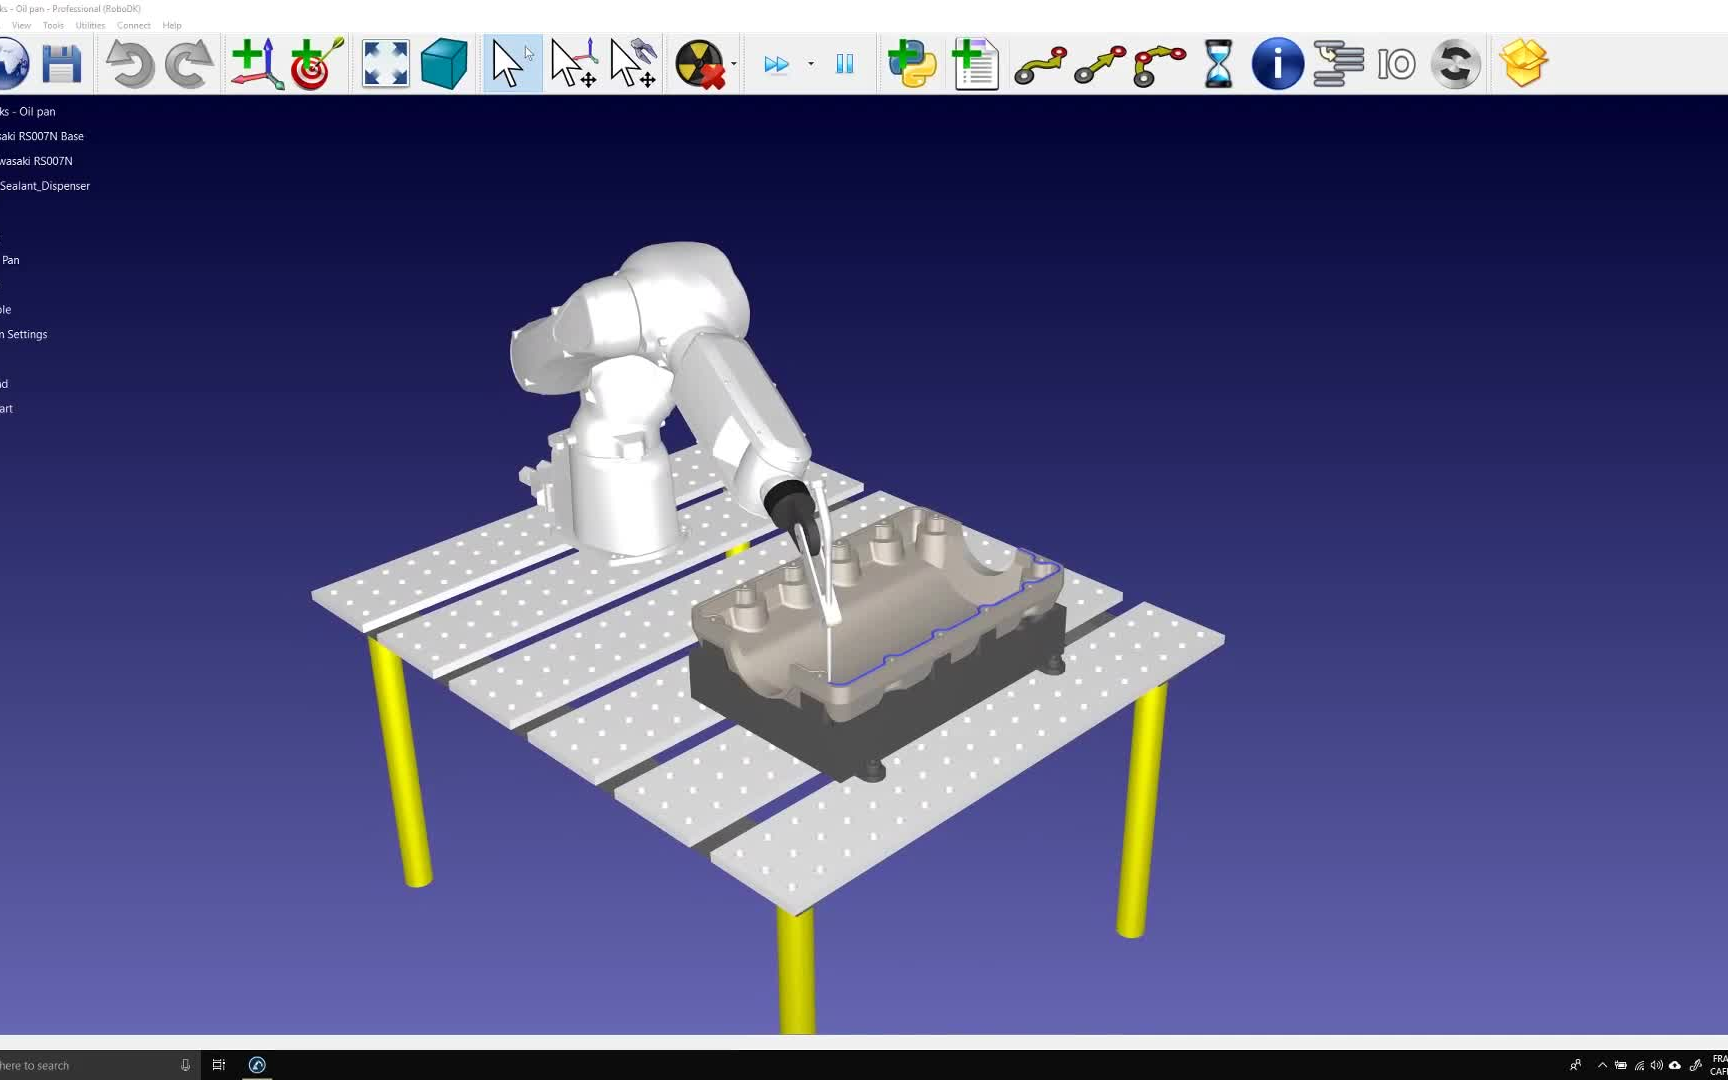
Task: Open the Add Reference Frame tool
Action: click(254, 63)
